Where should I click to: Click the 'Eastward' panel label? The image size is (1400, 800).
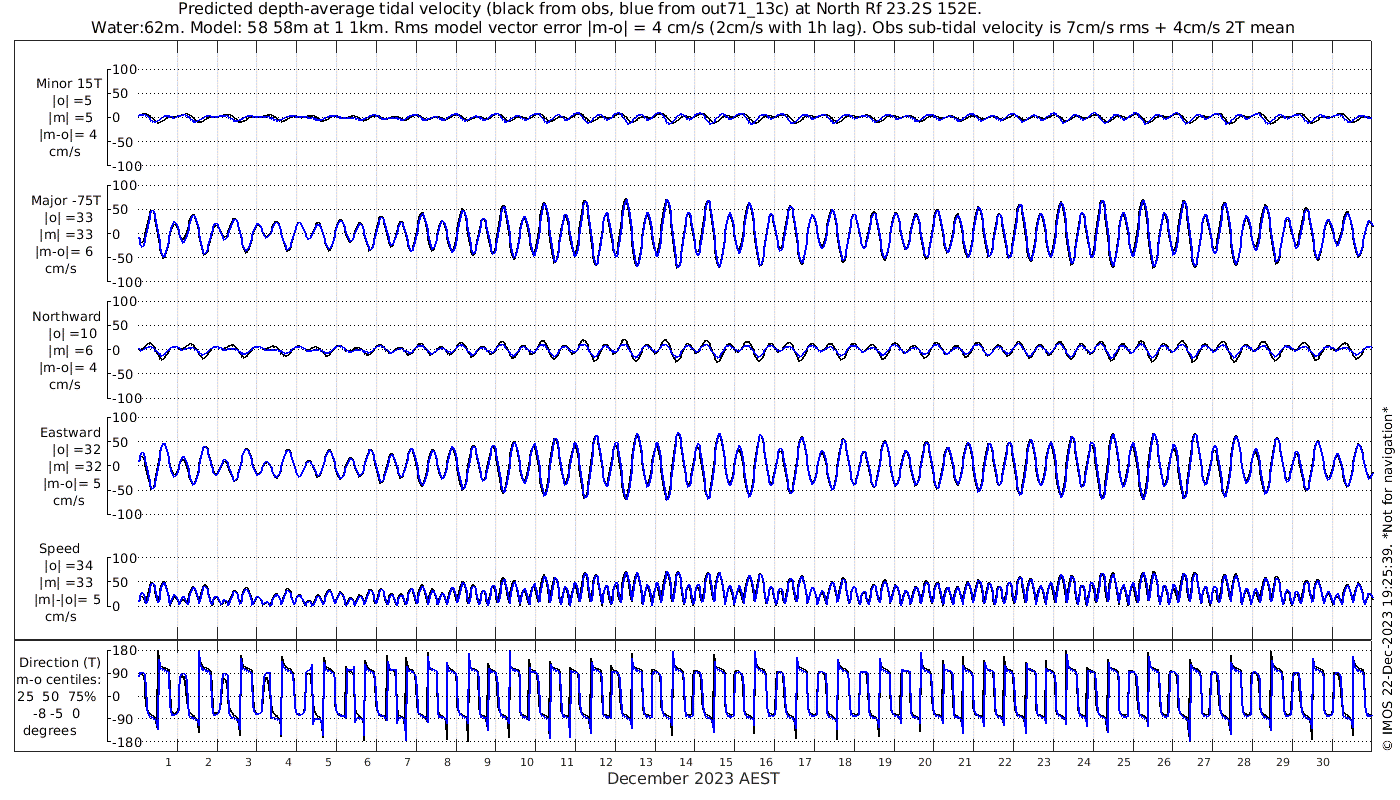(70, 433)
